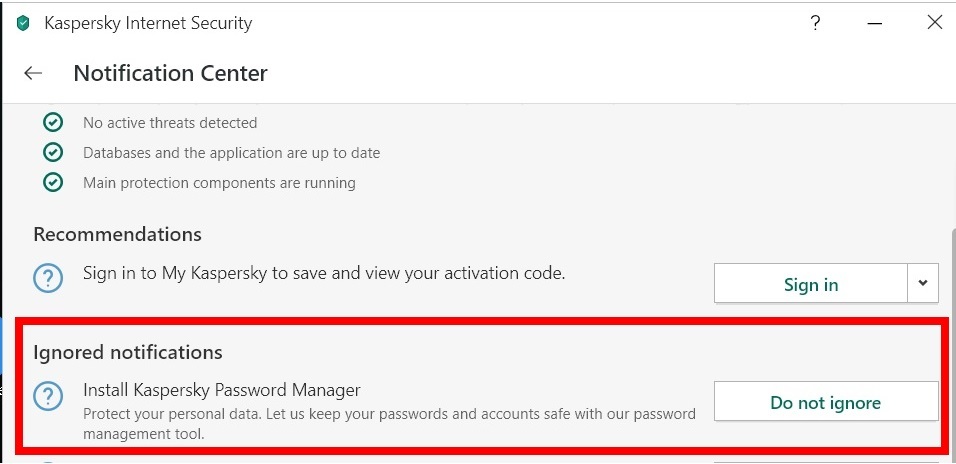
Task: Click the Sign in button
Action: coord(811,283)
